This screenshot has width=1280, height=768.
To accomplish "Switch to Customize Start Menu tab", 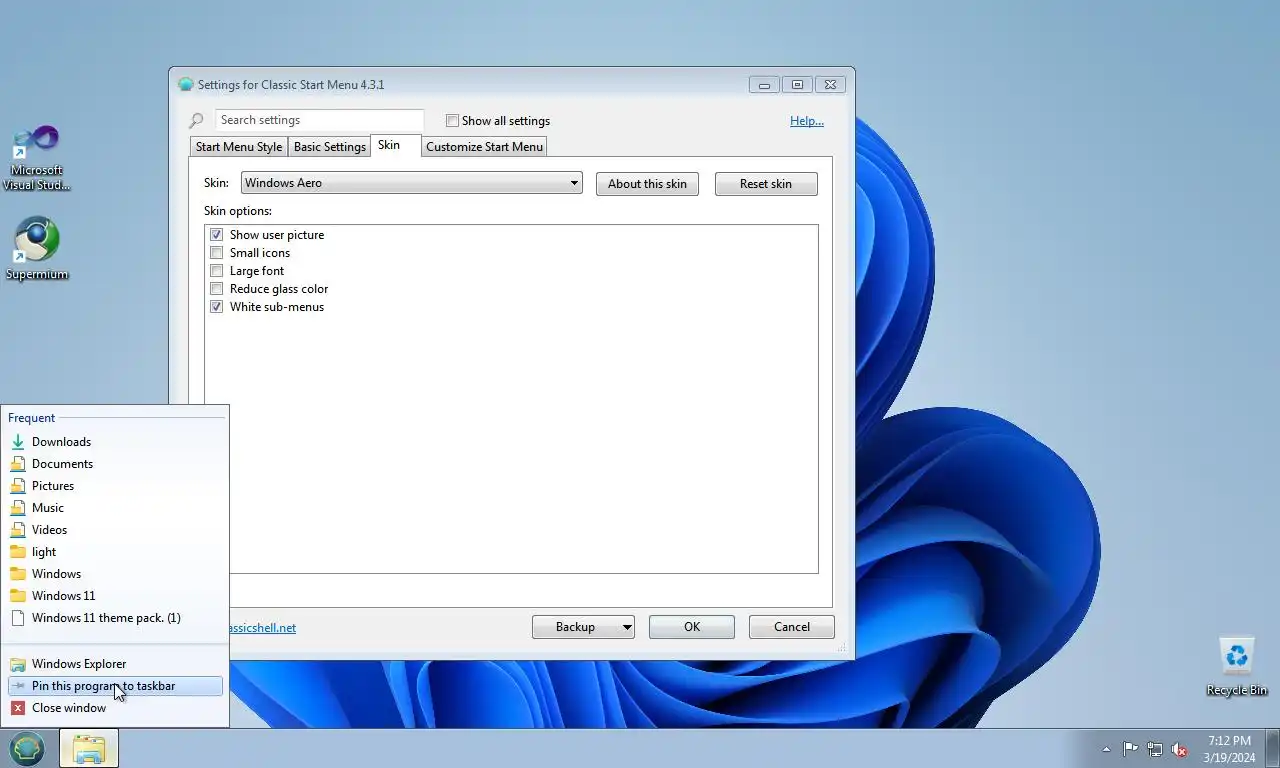I will (x=484, y=147).
